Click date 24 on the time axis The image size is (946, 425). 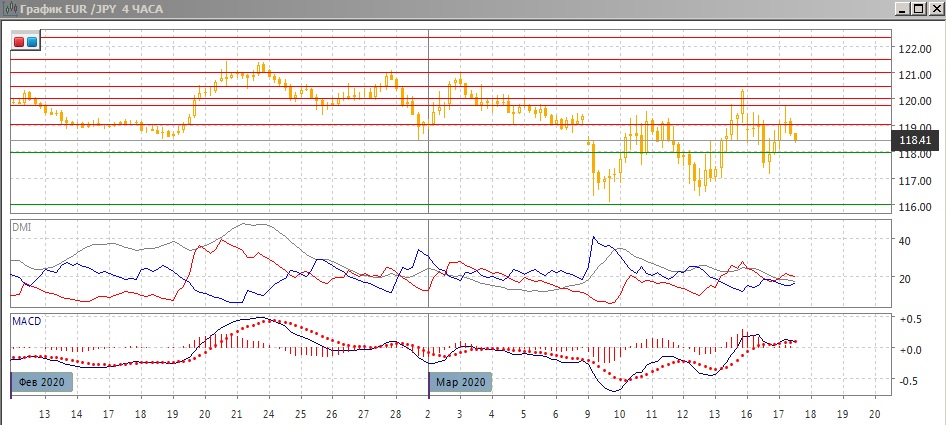tap(268, 413)
